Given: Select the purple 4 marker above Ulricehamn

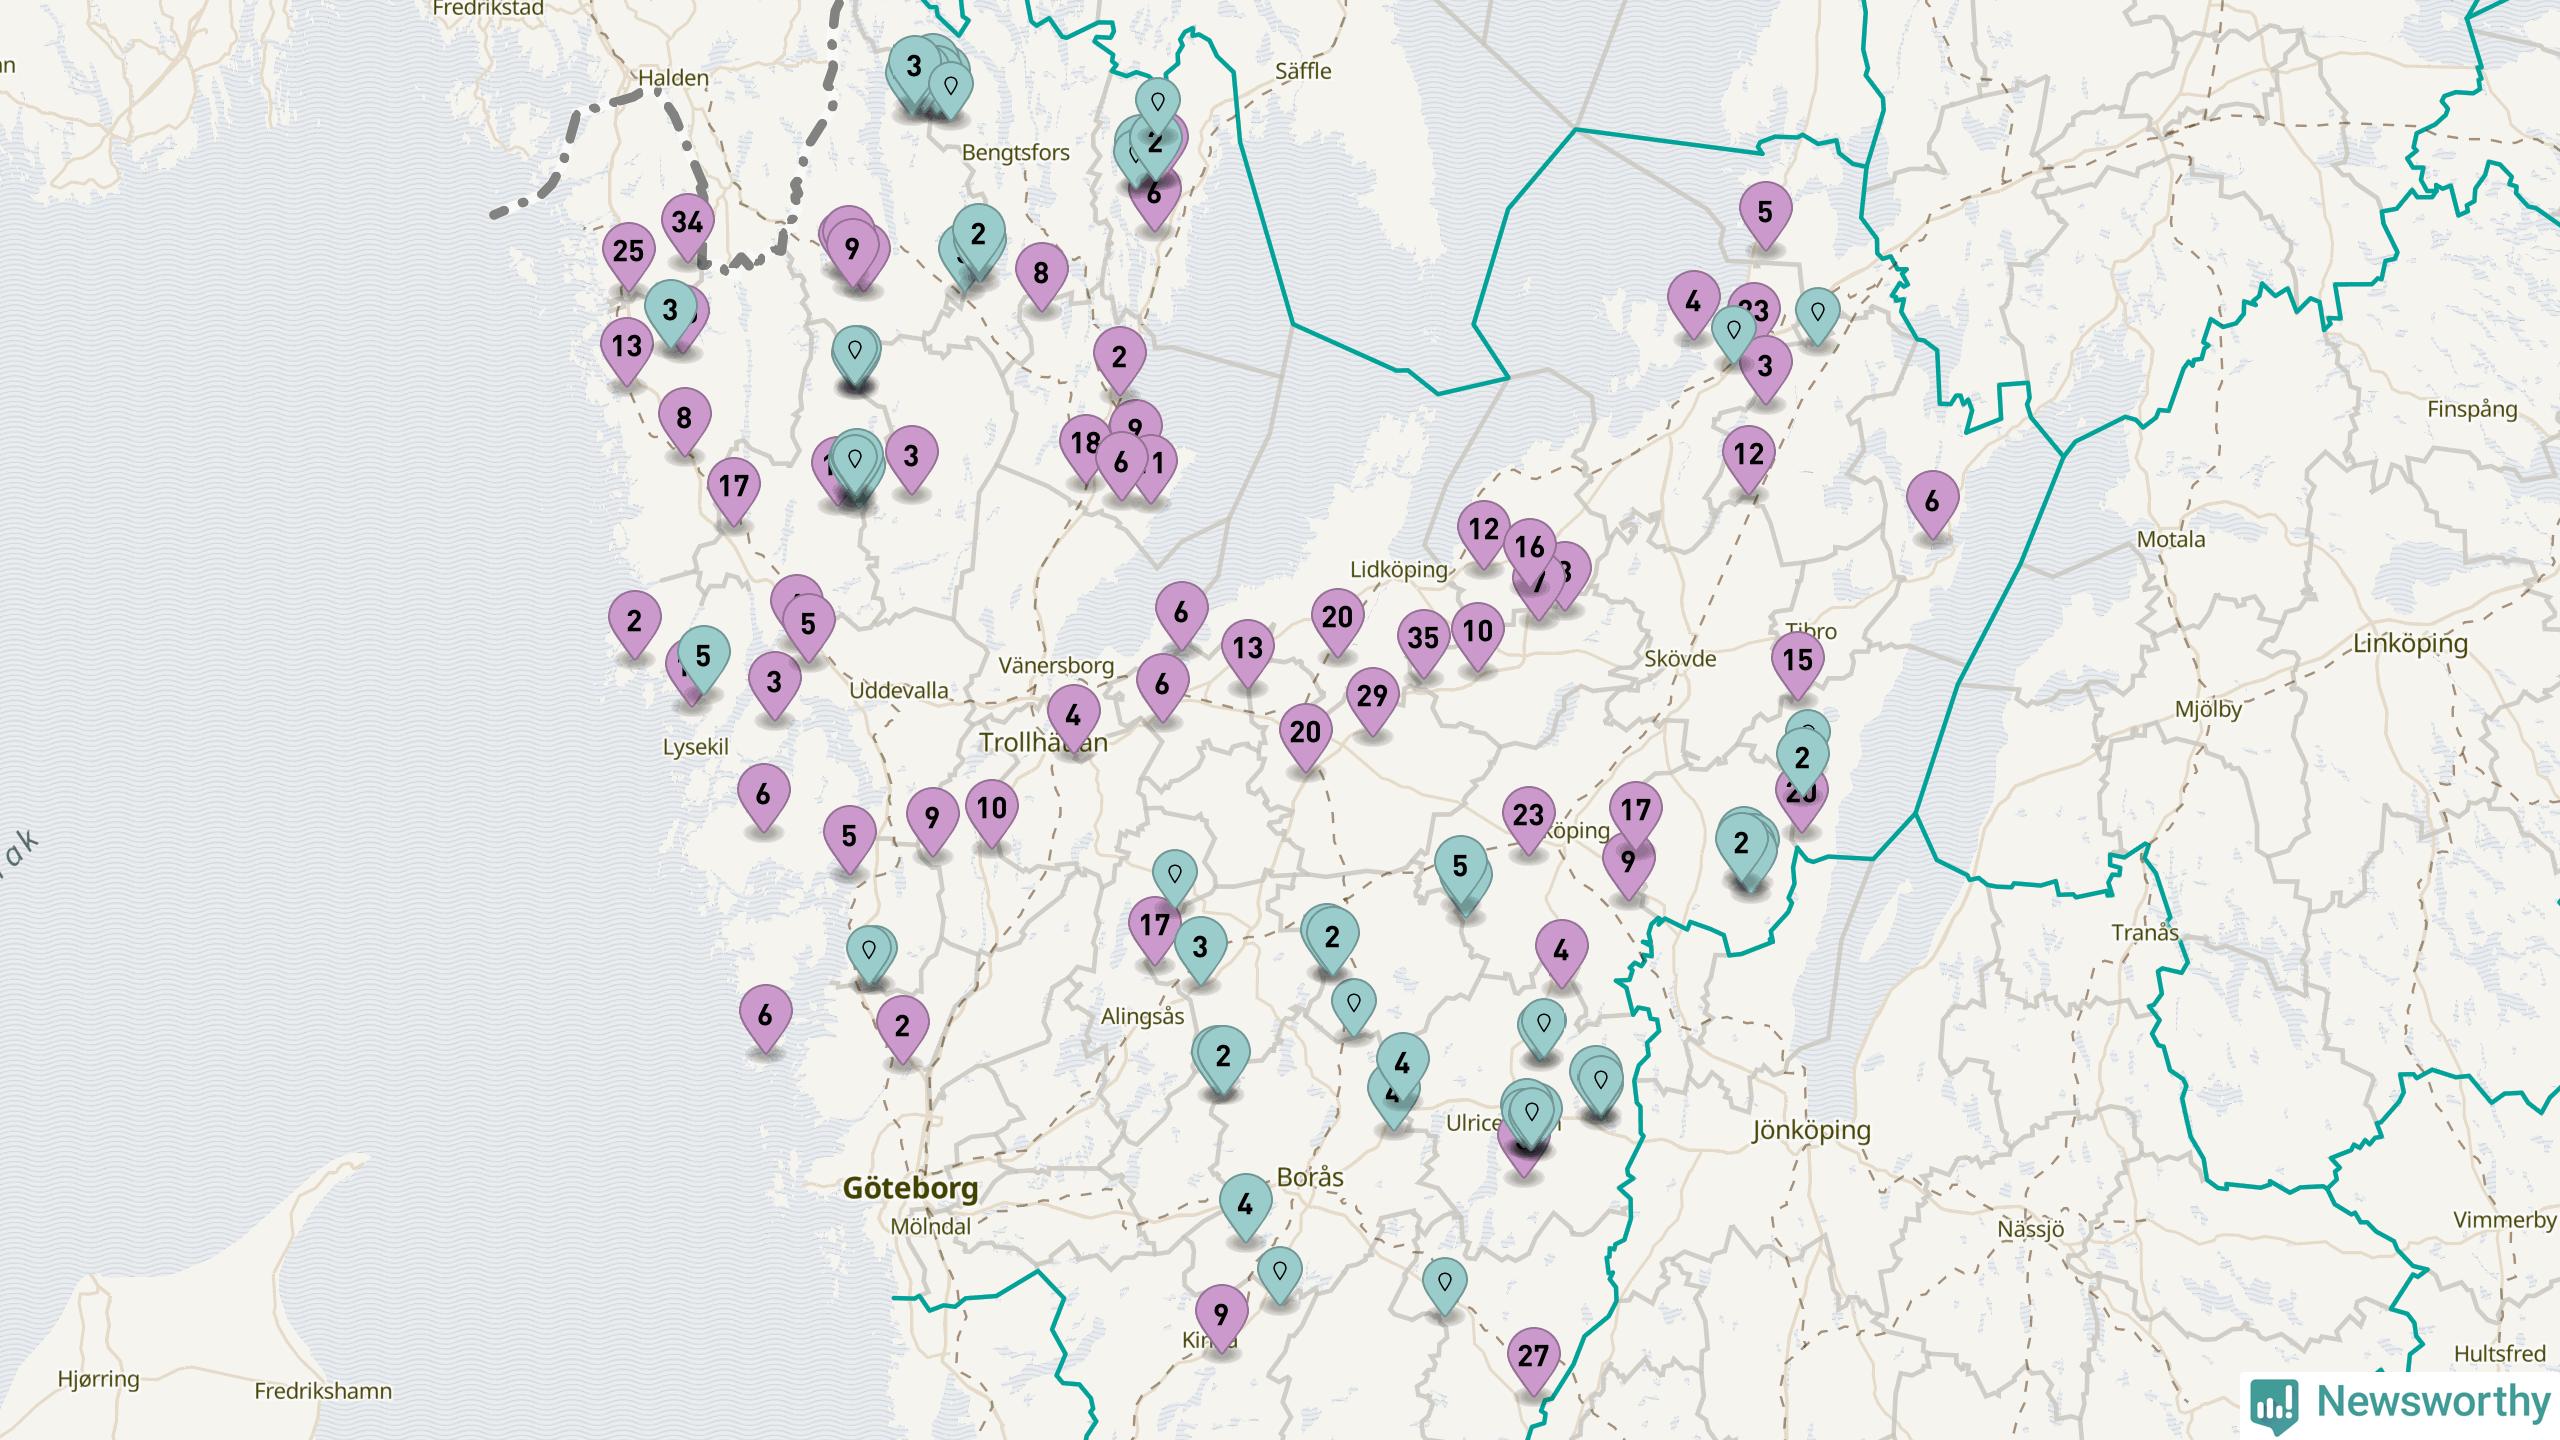Looking at the screenshot, I should (1561, 951).
